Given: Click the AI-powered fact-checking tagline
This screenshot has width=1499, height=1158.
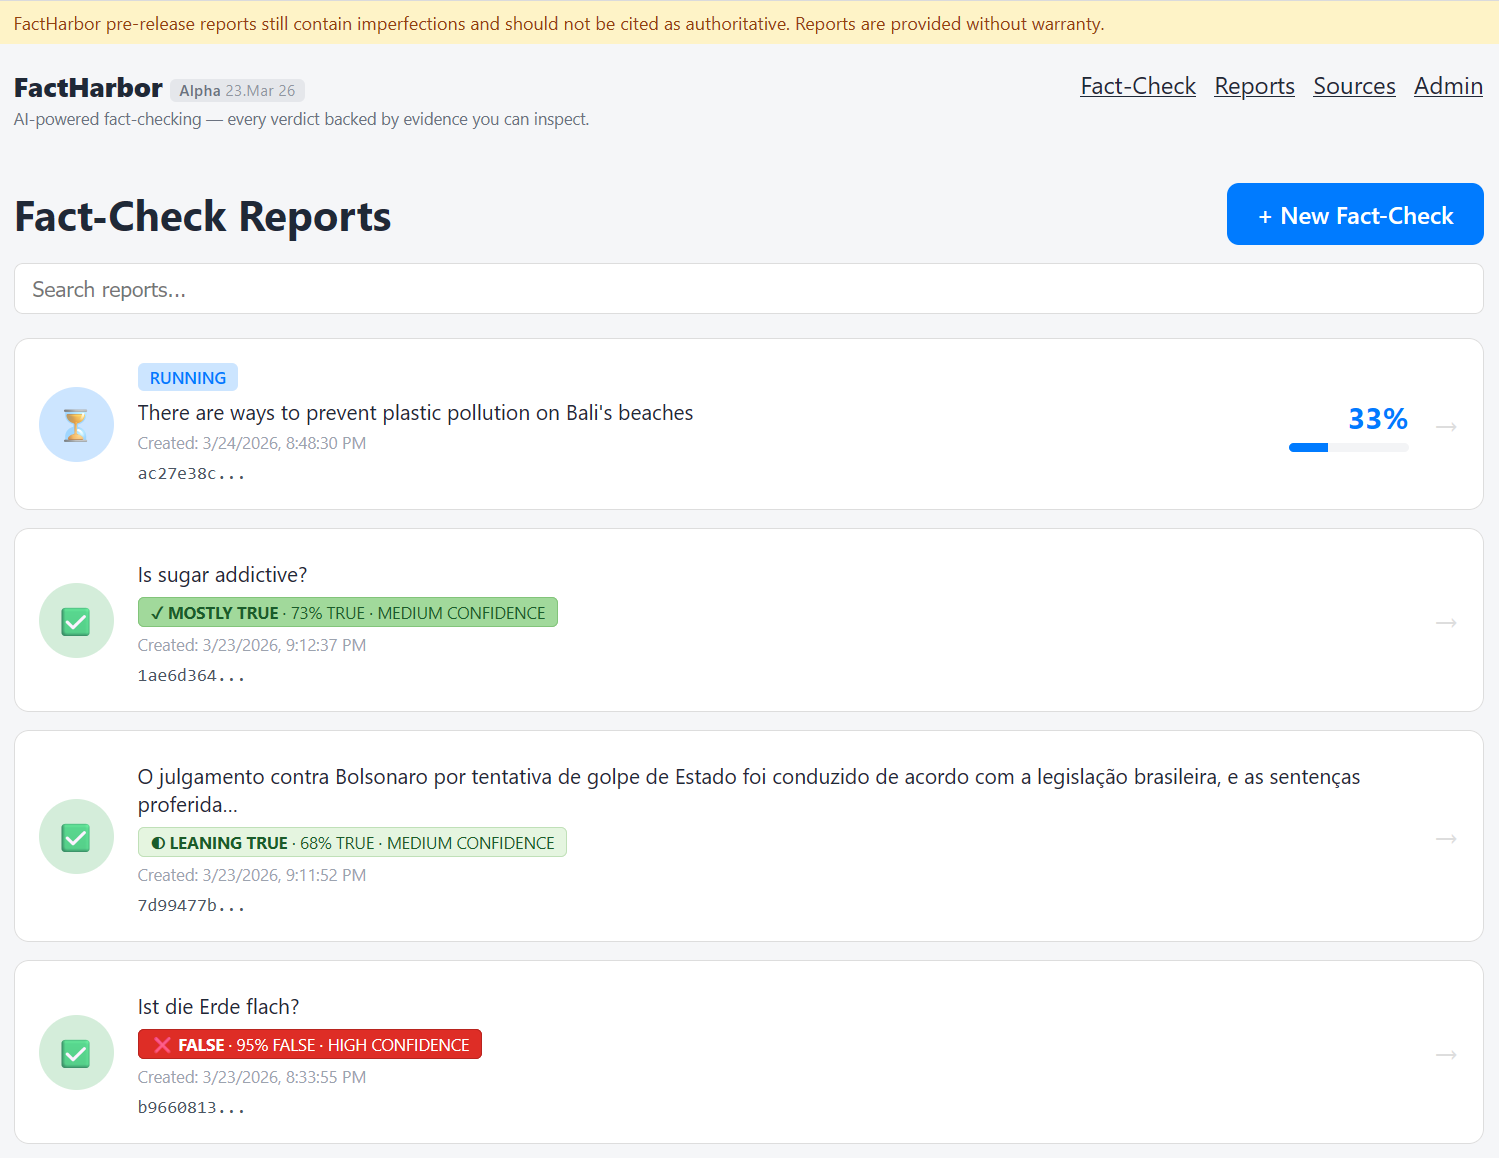Looking at the screenshot, I should [x=302, y=119].
